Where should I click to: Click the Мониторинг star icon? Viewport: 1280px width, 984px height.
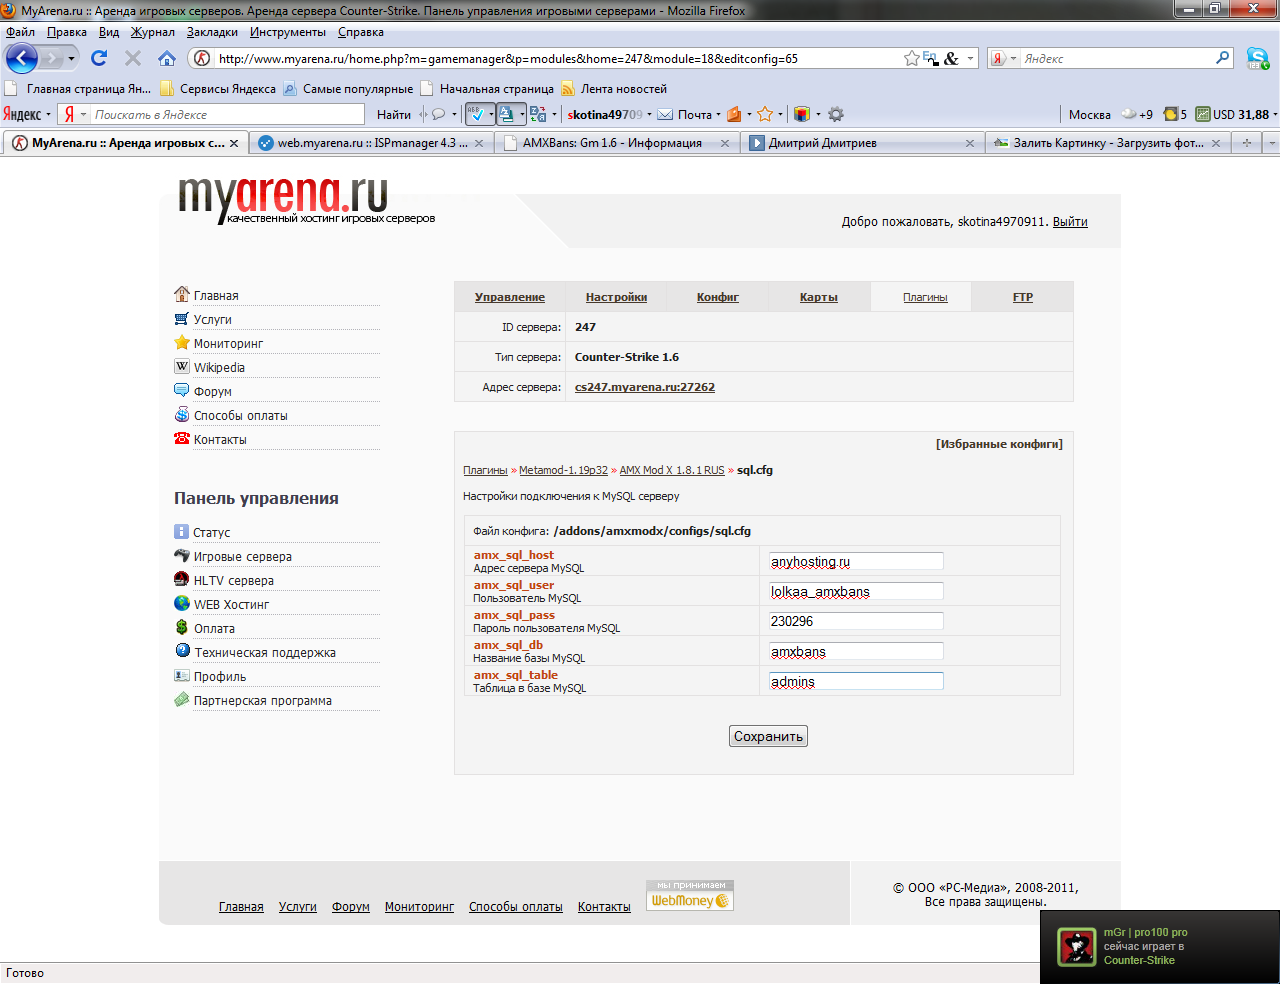click(x=181, y=342)
